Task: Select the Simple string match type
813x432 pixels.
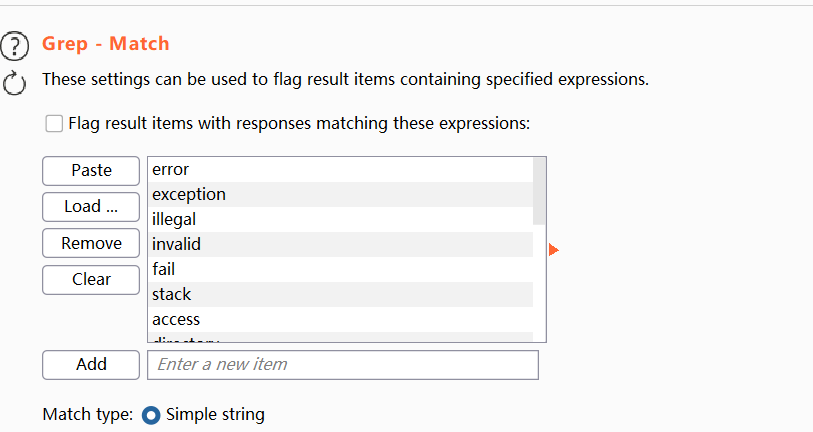Action: click(151, 414)
